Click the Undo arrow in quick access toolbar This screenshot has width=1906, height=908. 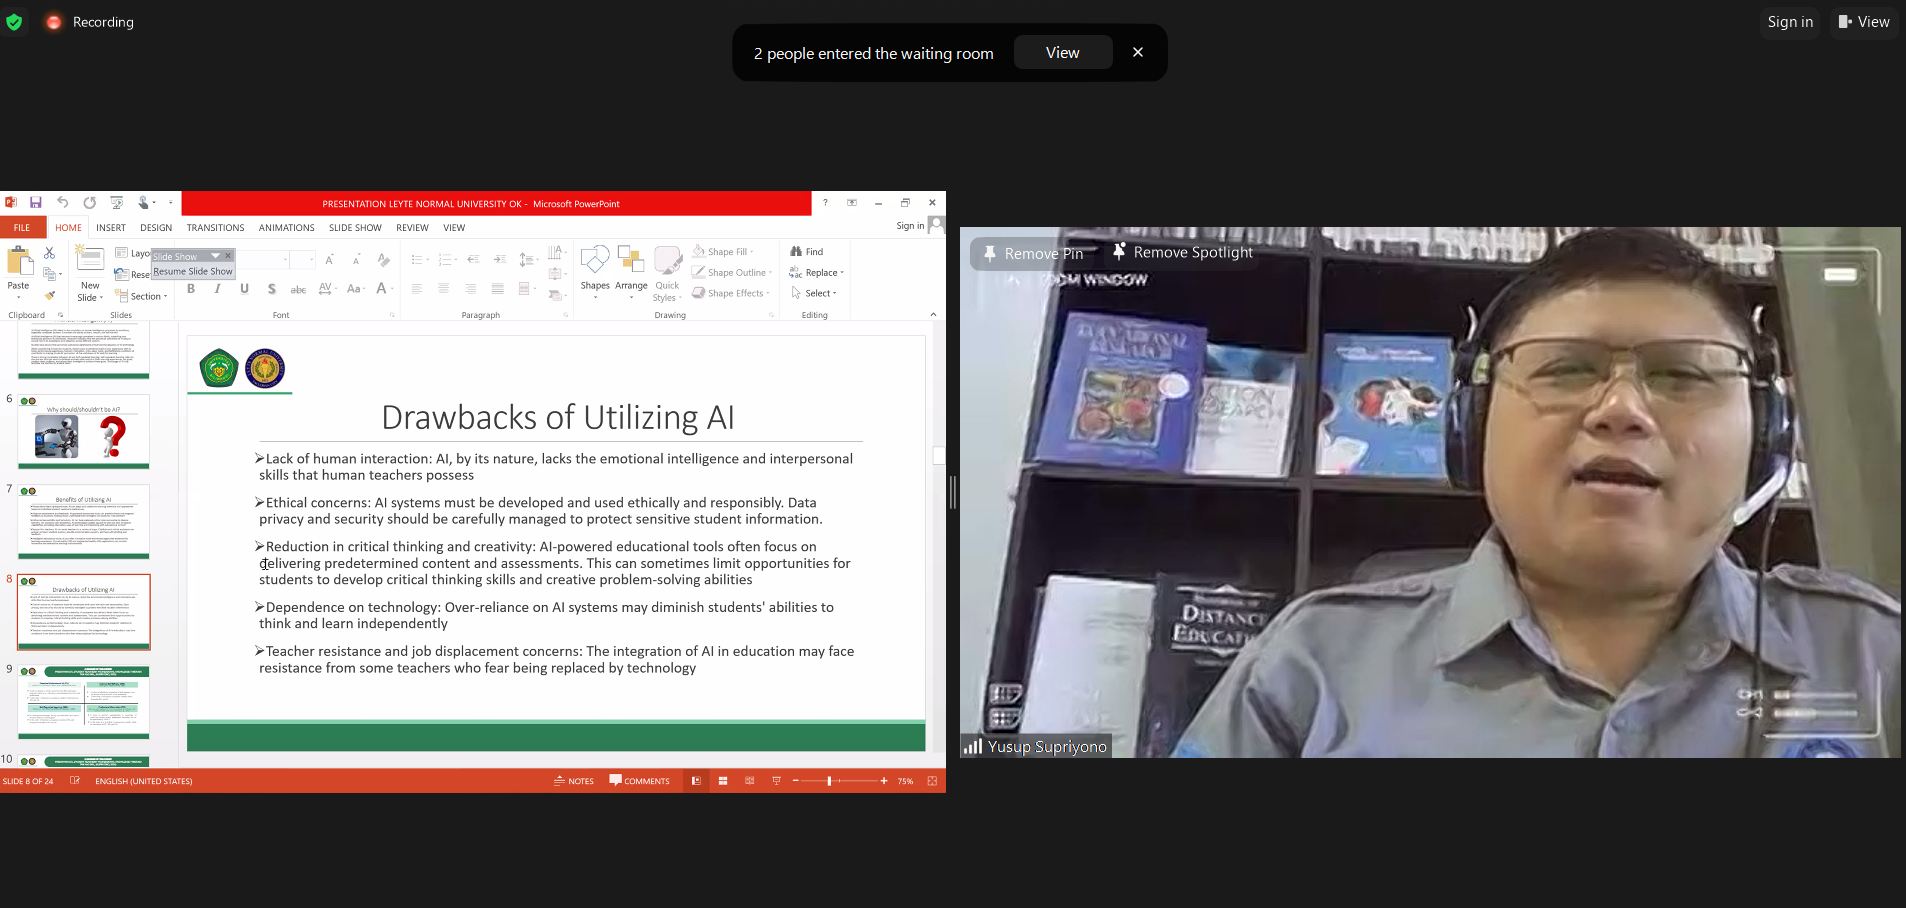pos(63,203)
